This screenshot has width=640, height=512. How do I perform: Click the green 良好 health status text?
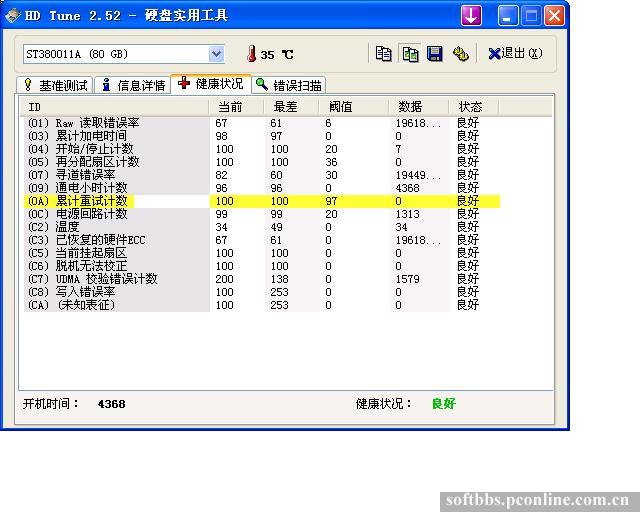[444, 404]
